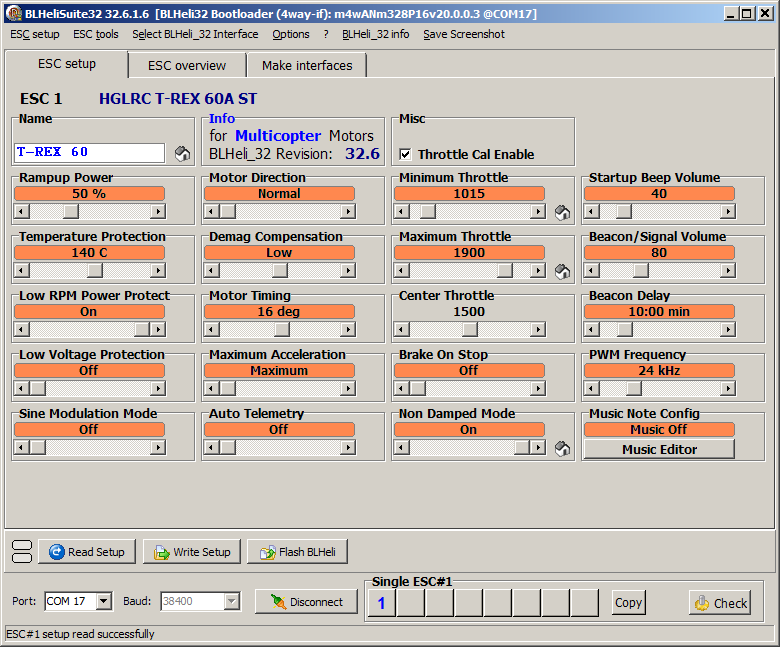Image resolution: width=780 pixels, height=647 pixels.
Task: Click the BLHeliSuite32 title bar app icon
Action: 14,13
